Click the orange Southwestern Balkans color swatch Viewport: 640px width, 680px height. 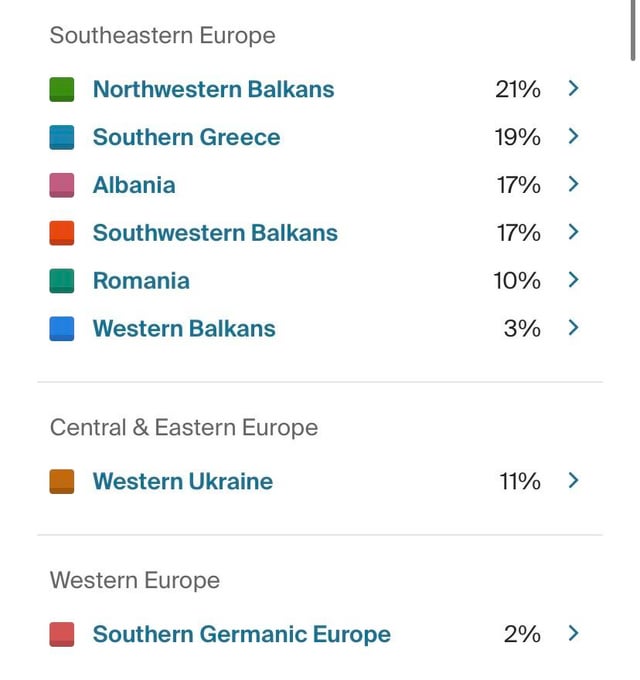[63, 233]
